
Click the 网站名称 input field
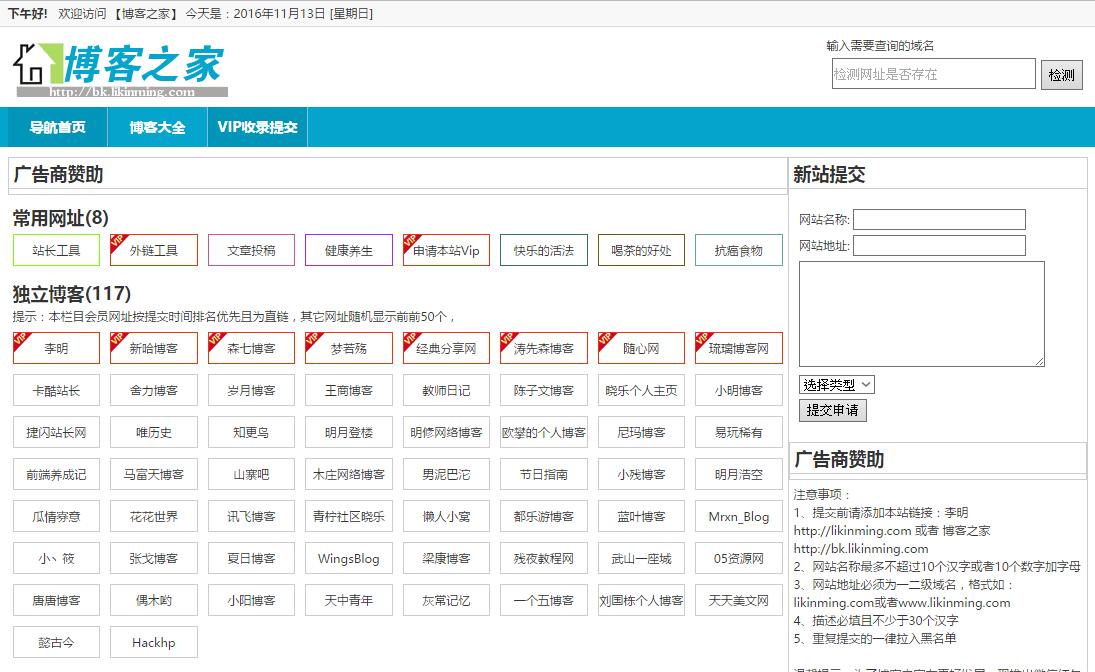939,220
